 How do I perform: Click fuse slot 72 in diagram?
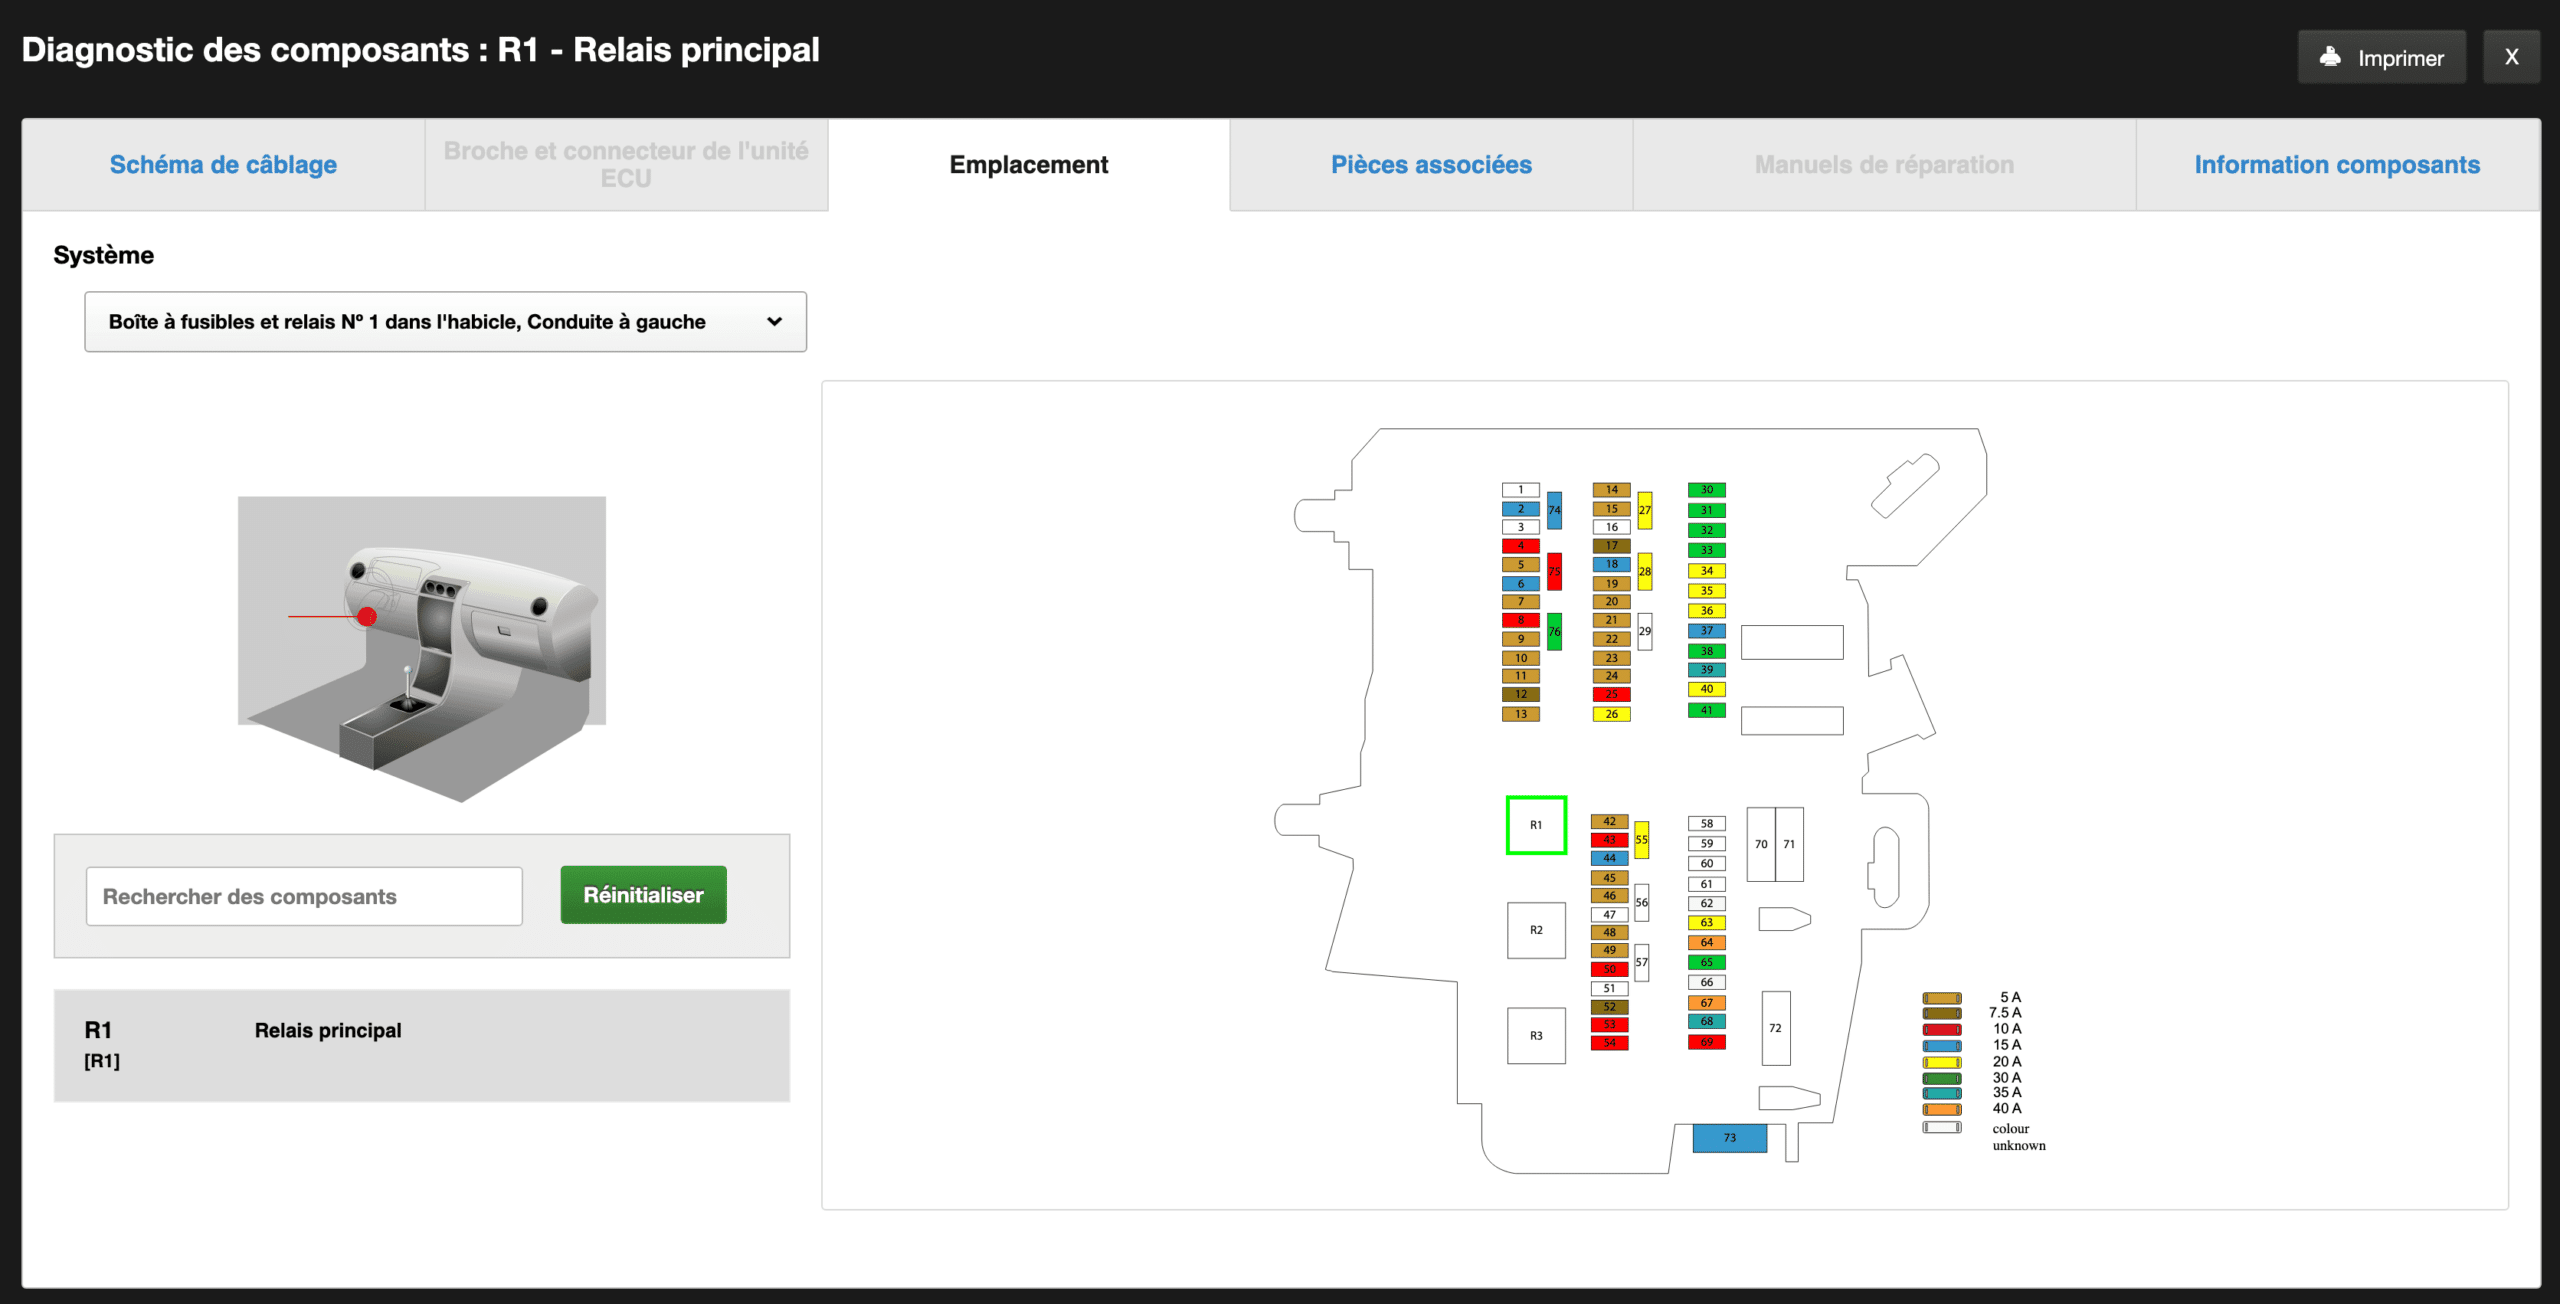(x=1775, y=1028)
